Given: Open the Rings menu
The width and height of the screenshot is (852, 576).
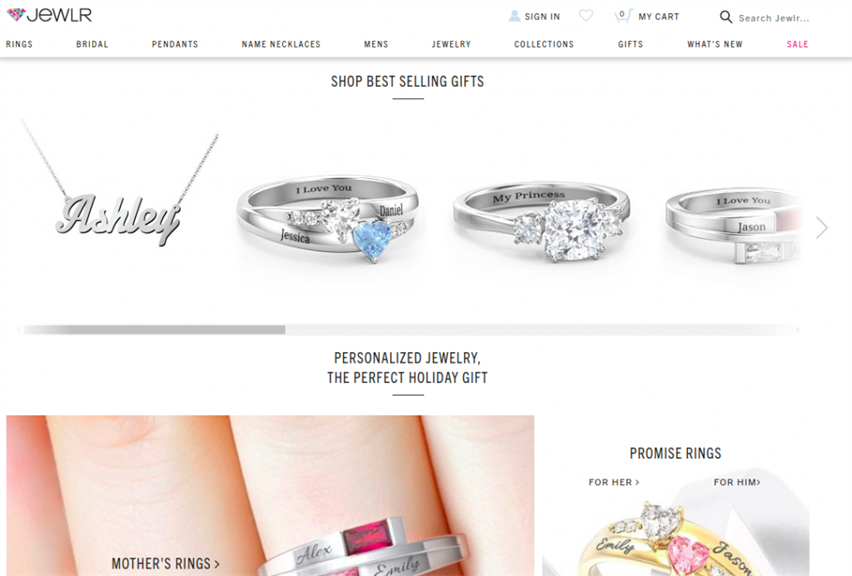Looking at the screenshot, I should 19,44.
